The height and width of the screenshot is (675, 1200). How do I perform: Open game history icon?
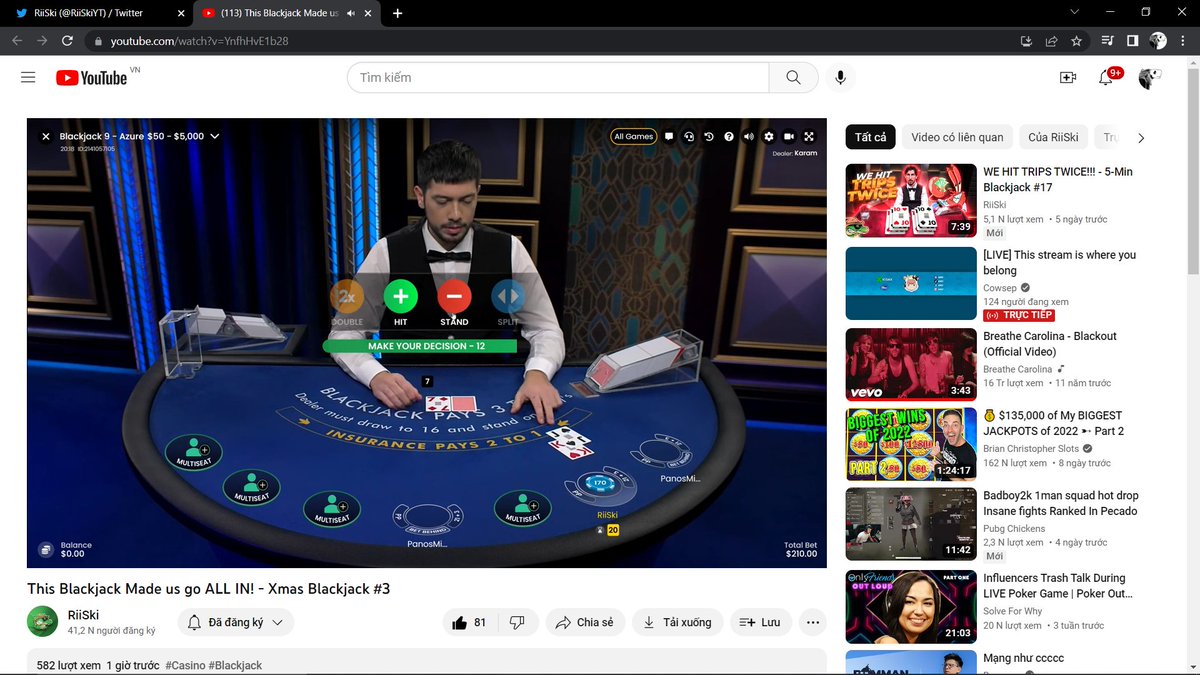[709, 136]
